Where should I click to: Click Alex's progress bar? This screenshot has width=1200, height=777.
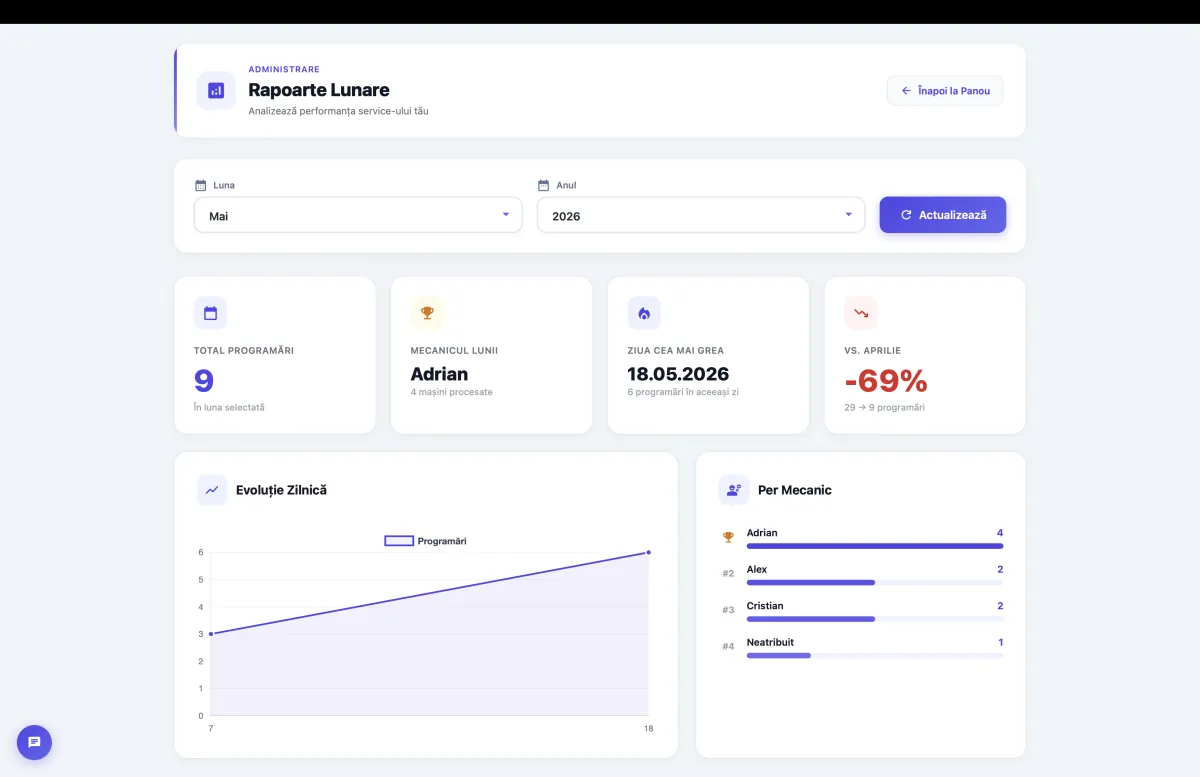pos(875,582)
